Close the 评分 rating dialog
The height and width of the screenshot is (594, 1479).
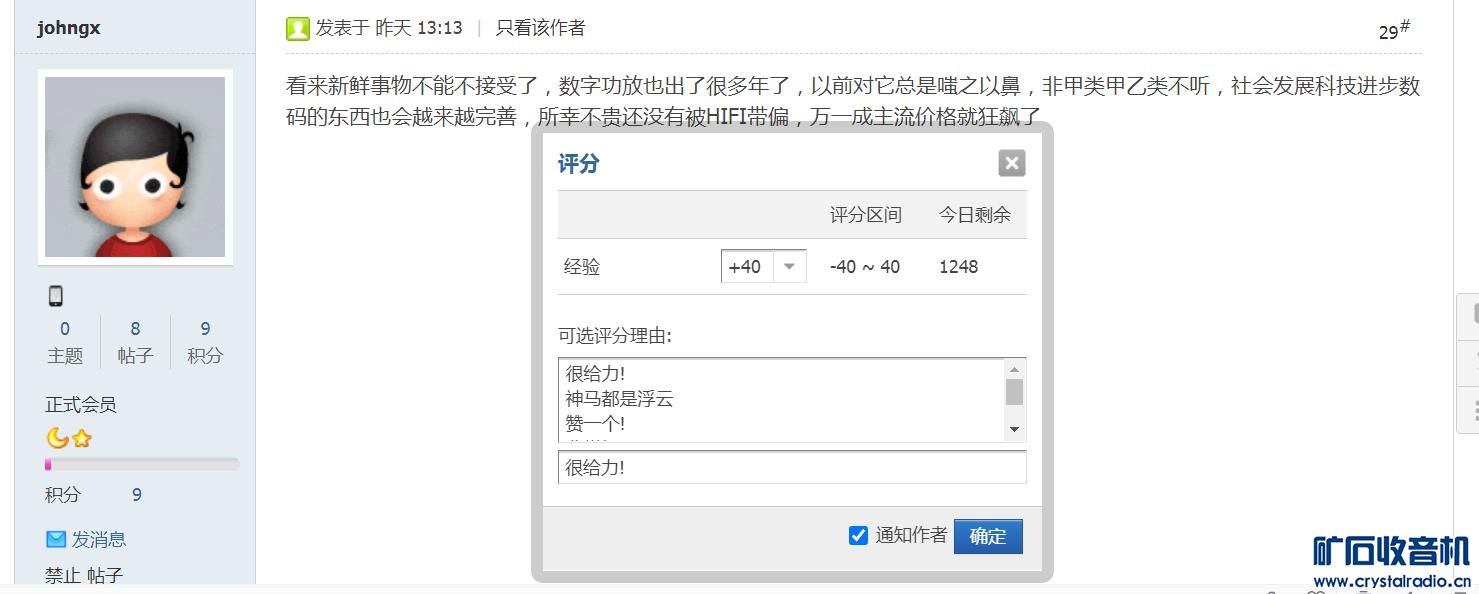pyautogui.click(x=1012, y=163)
